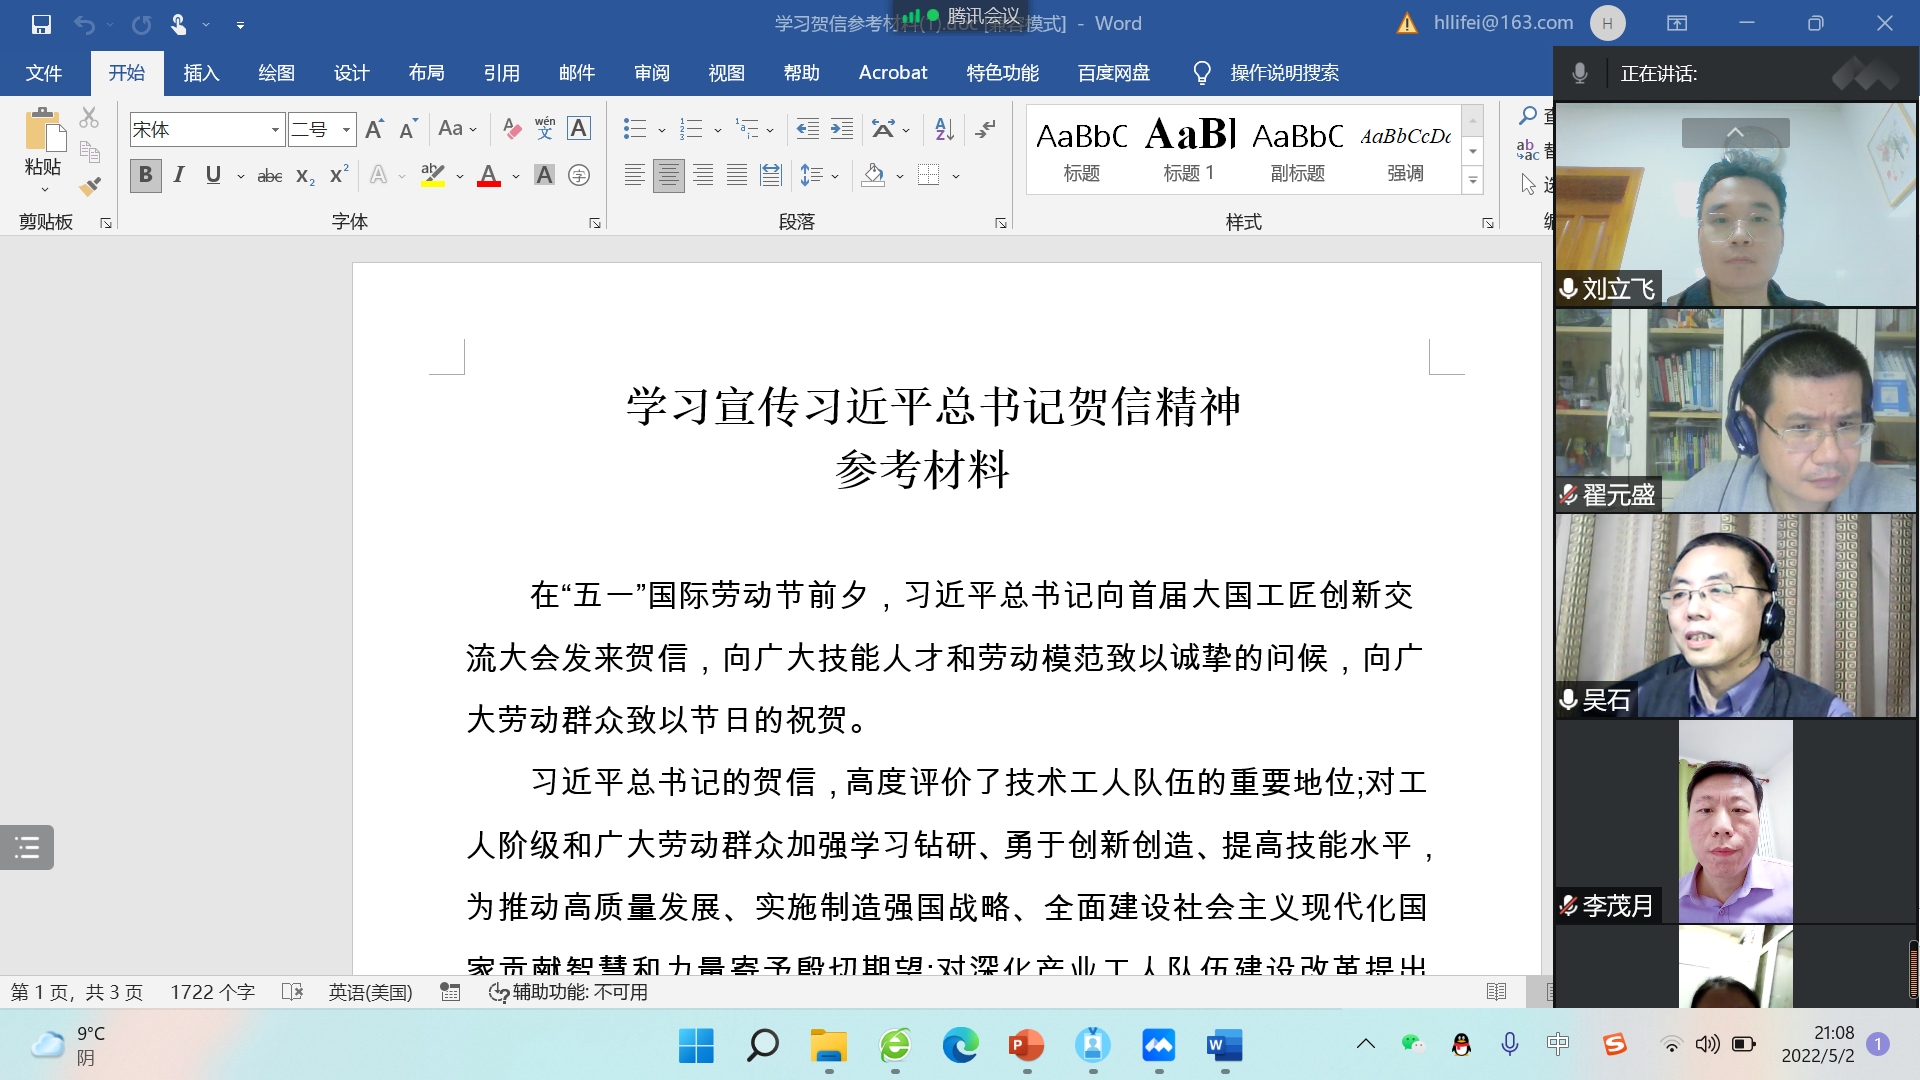Decrease paragraph indent
Viewport: 1920px width, 1080px height.
pyautogui.click(x=808, y=129)
